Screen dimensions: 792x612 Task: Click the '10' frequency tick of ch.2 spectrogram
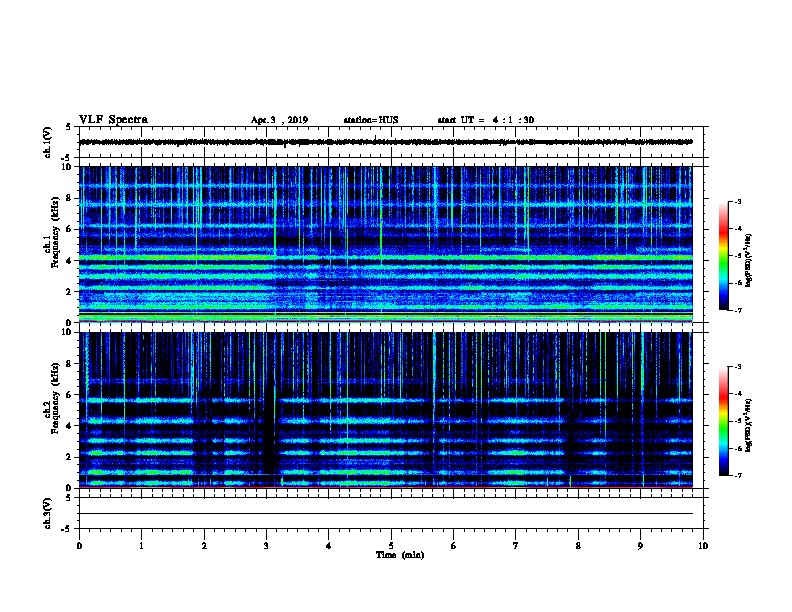tap(67, 332)
